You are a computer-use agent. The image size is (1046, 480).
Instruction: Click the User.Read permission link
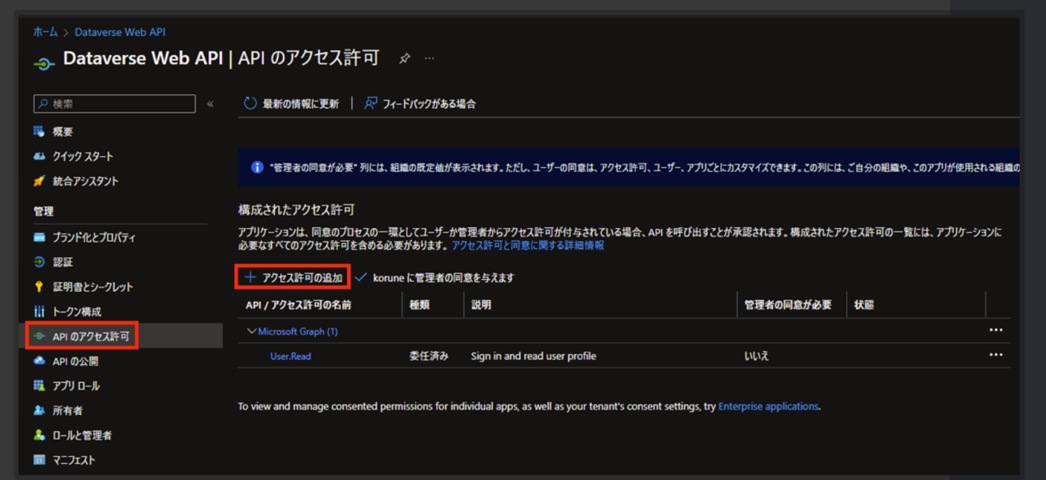(290, 356)
